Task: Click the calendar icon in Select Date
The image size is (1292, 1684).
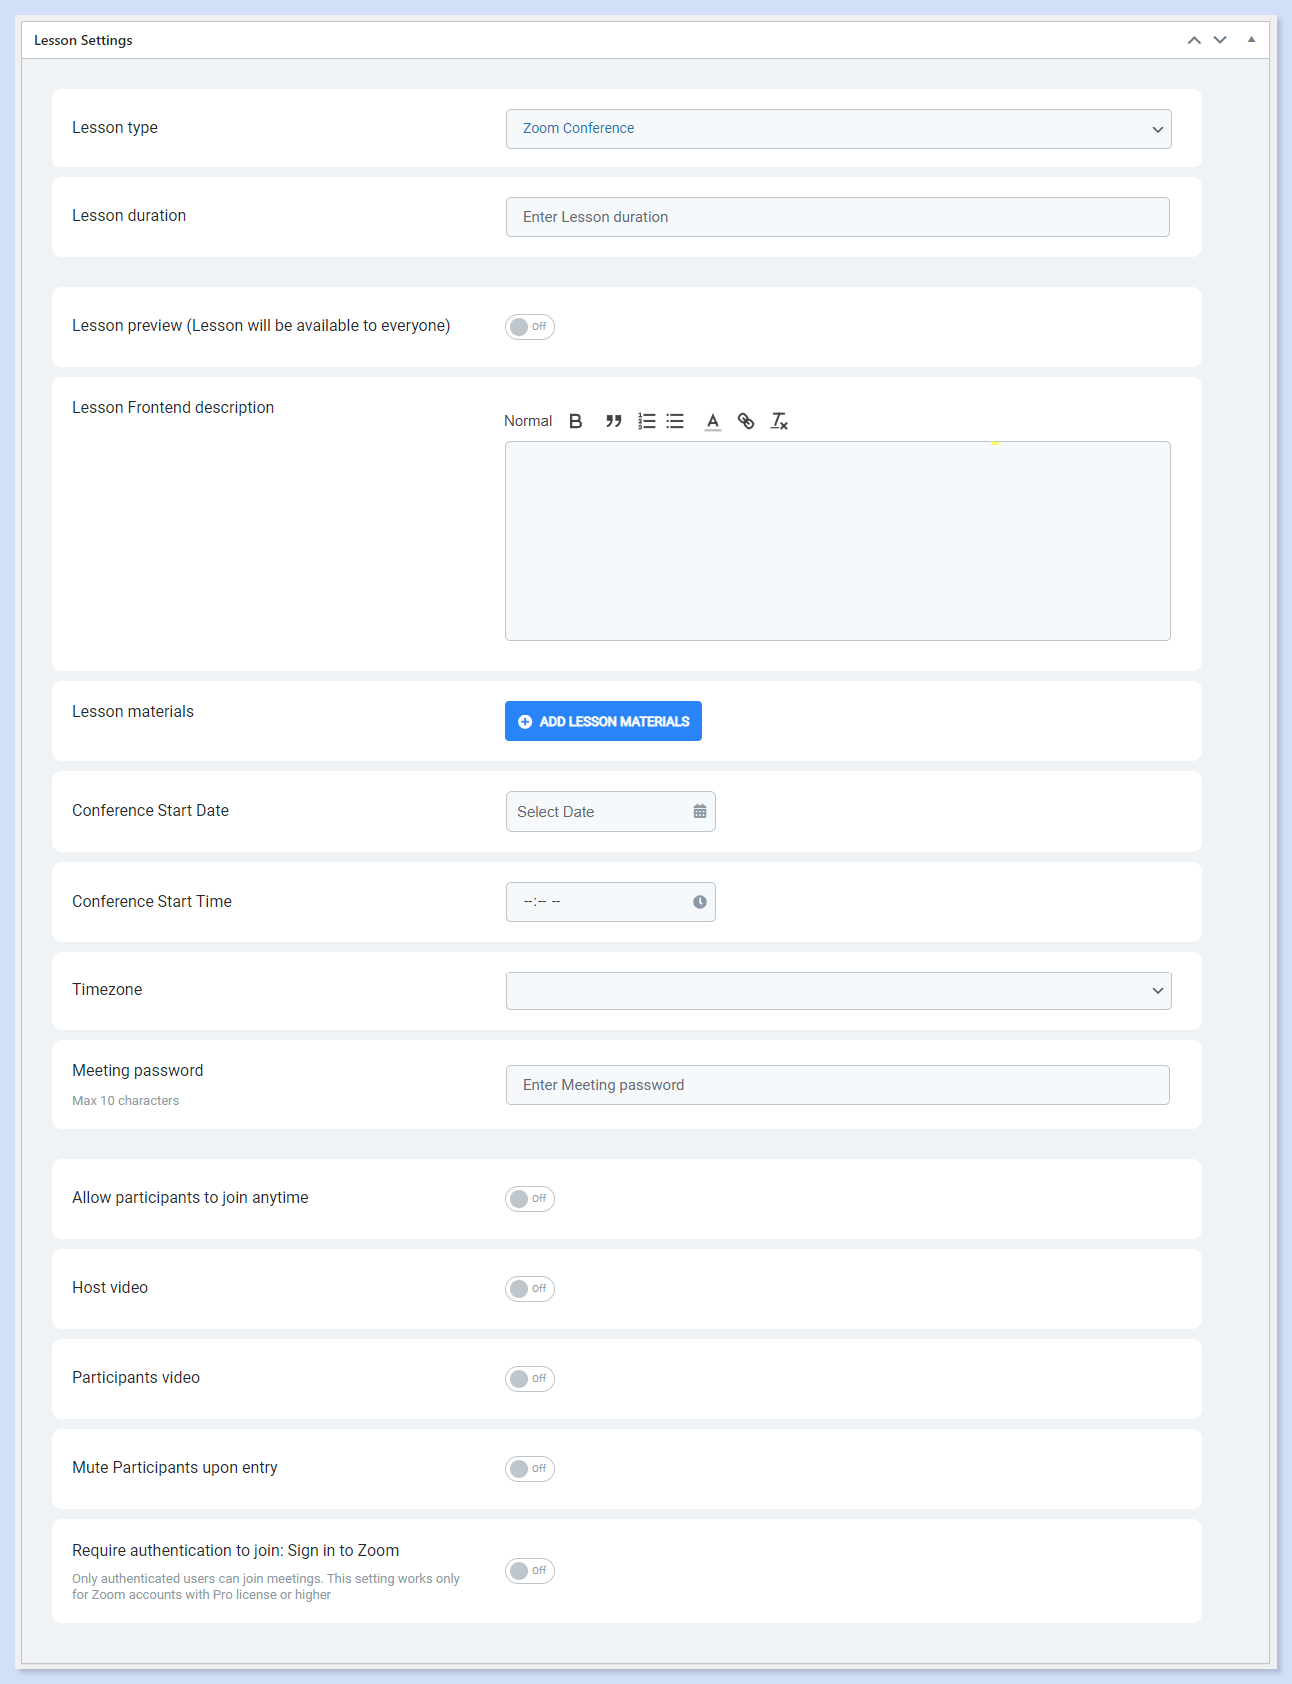Action: tap(700, 811)
